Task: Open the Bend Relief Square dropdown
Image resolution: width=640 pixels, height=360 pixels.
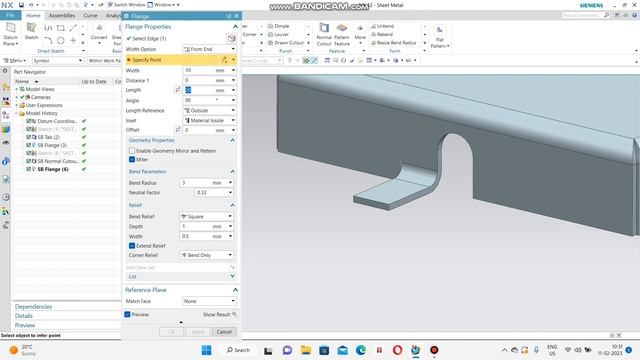Action: click(207, 216)
